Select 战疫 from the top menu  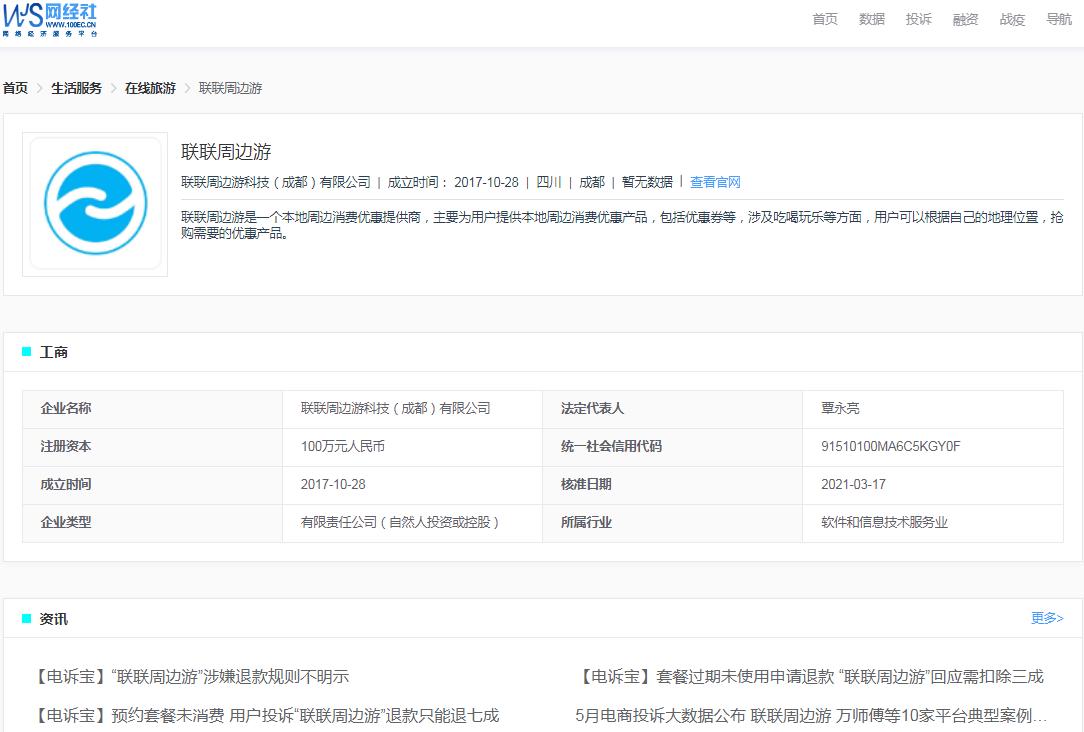[1011, 18]
